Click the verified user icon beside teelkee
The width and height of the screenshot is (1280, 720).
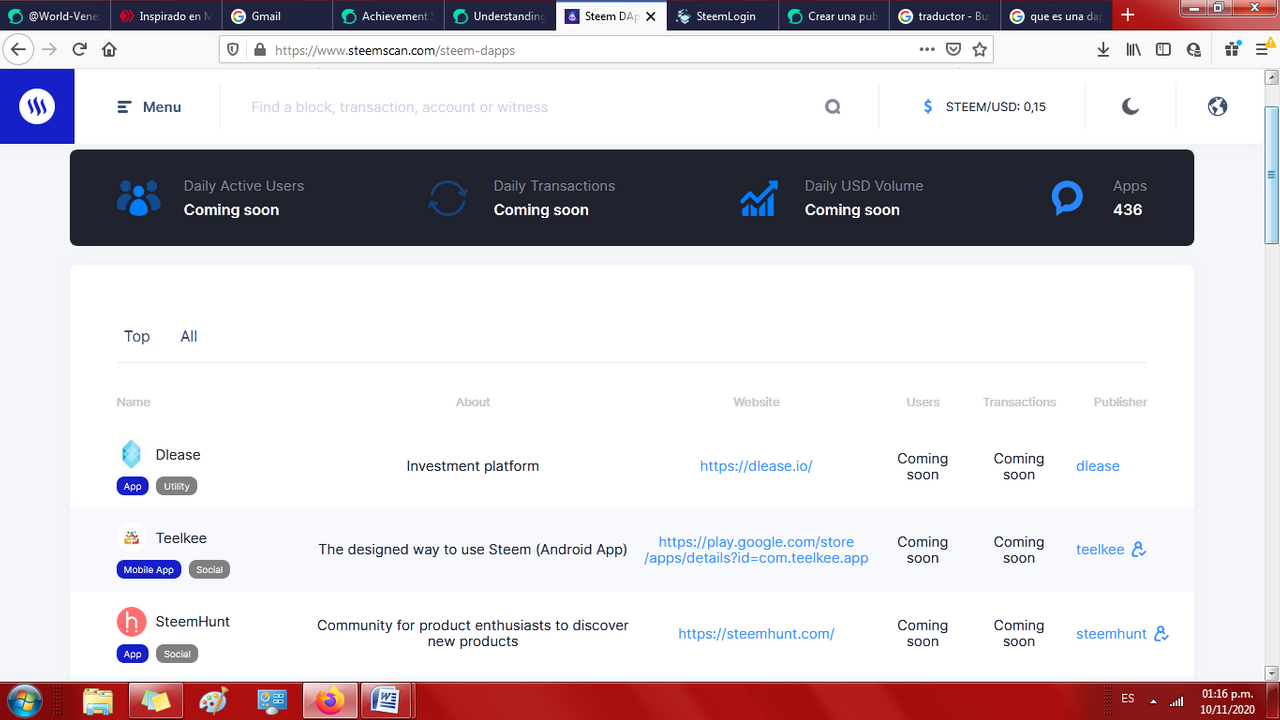click(1138, 549)
